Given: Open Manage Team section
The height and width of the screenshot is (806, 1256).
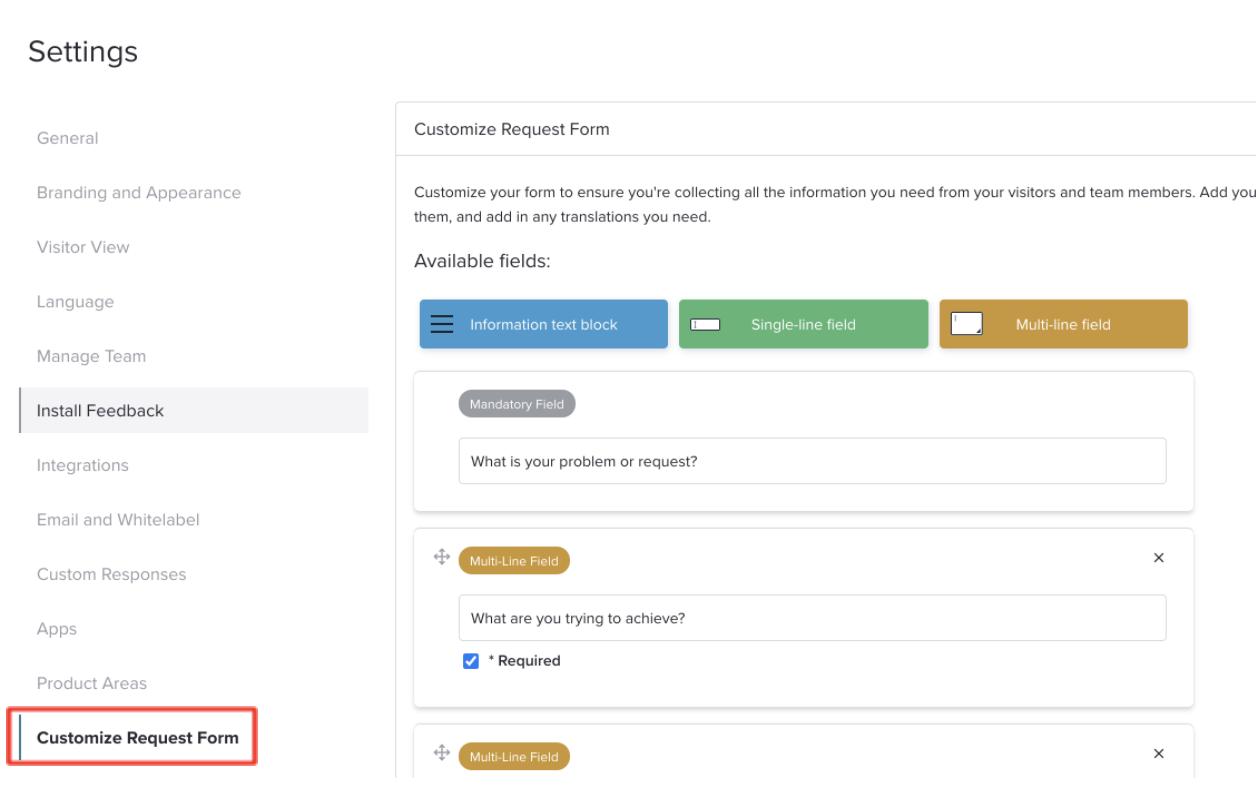Looking at the screenshot, I should [x=91, y=356].
